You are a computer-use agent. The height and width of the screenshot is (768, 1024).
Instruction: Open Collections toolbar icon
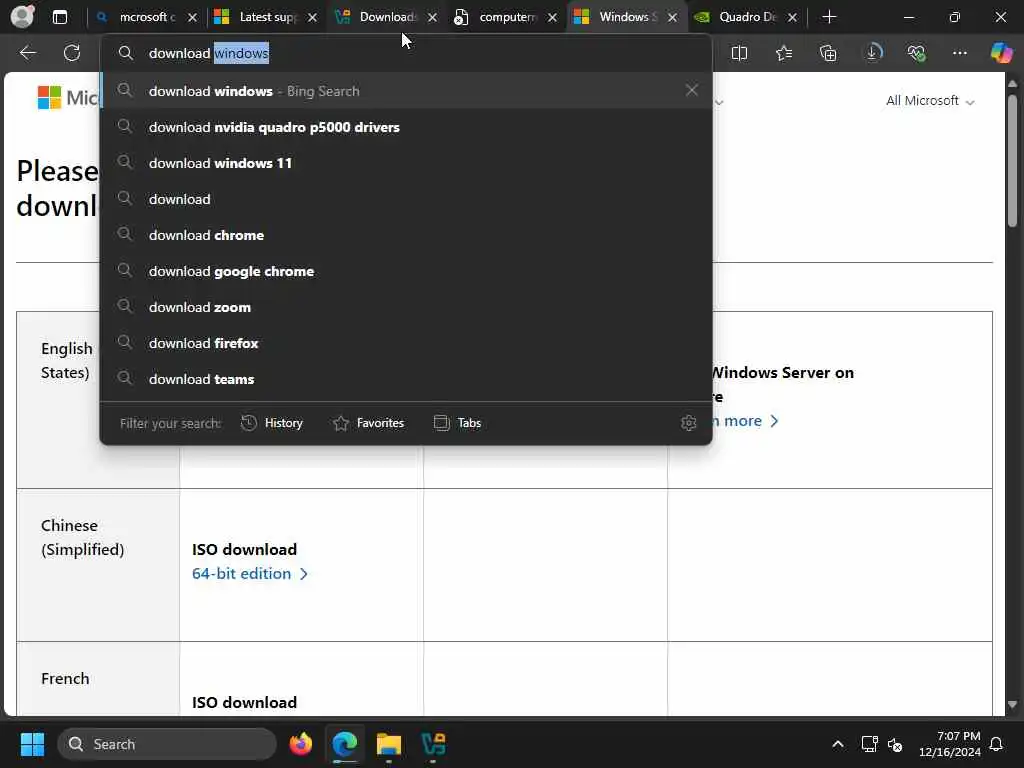[x=828, y=53]
